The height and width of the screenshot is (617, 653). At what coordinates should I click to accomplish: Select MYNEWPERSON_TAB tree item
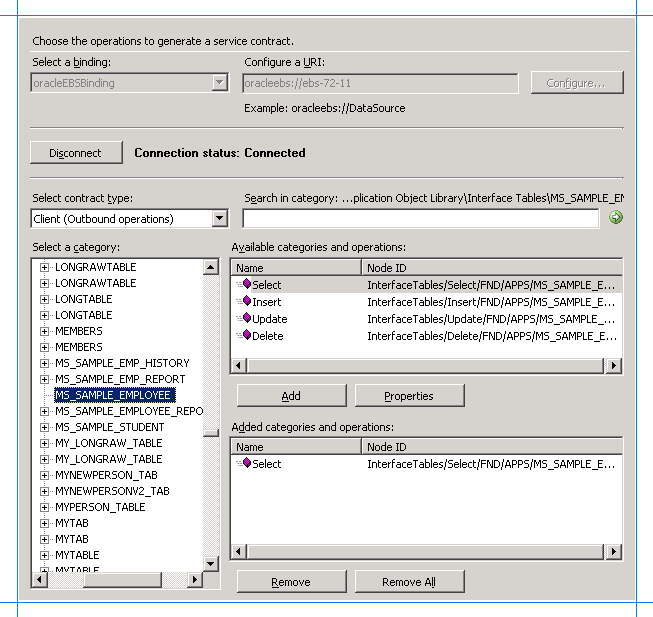(x=106, y=475)
